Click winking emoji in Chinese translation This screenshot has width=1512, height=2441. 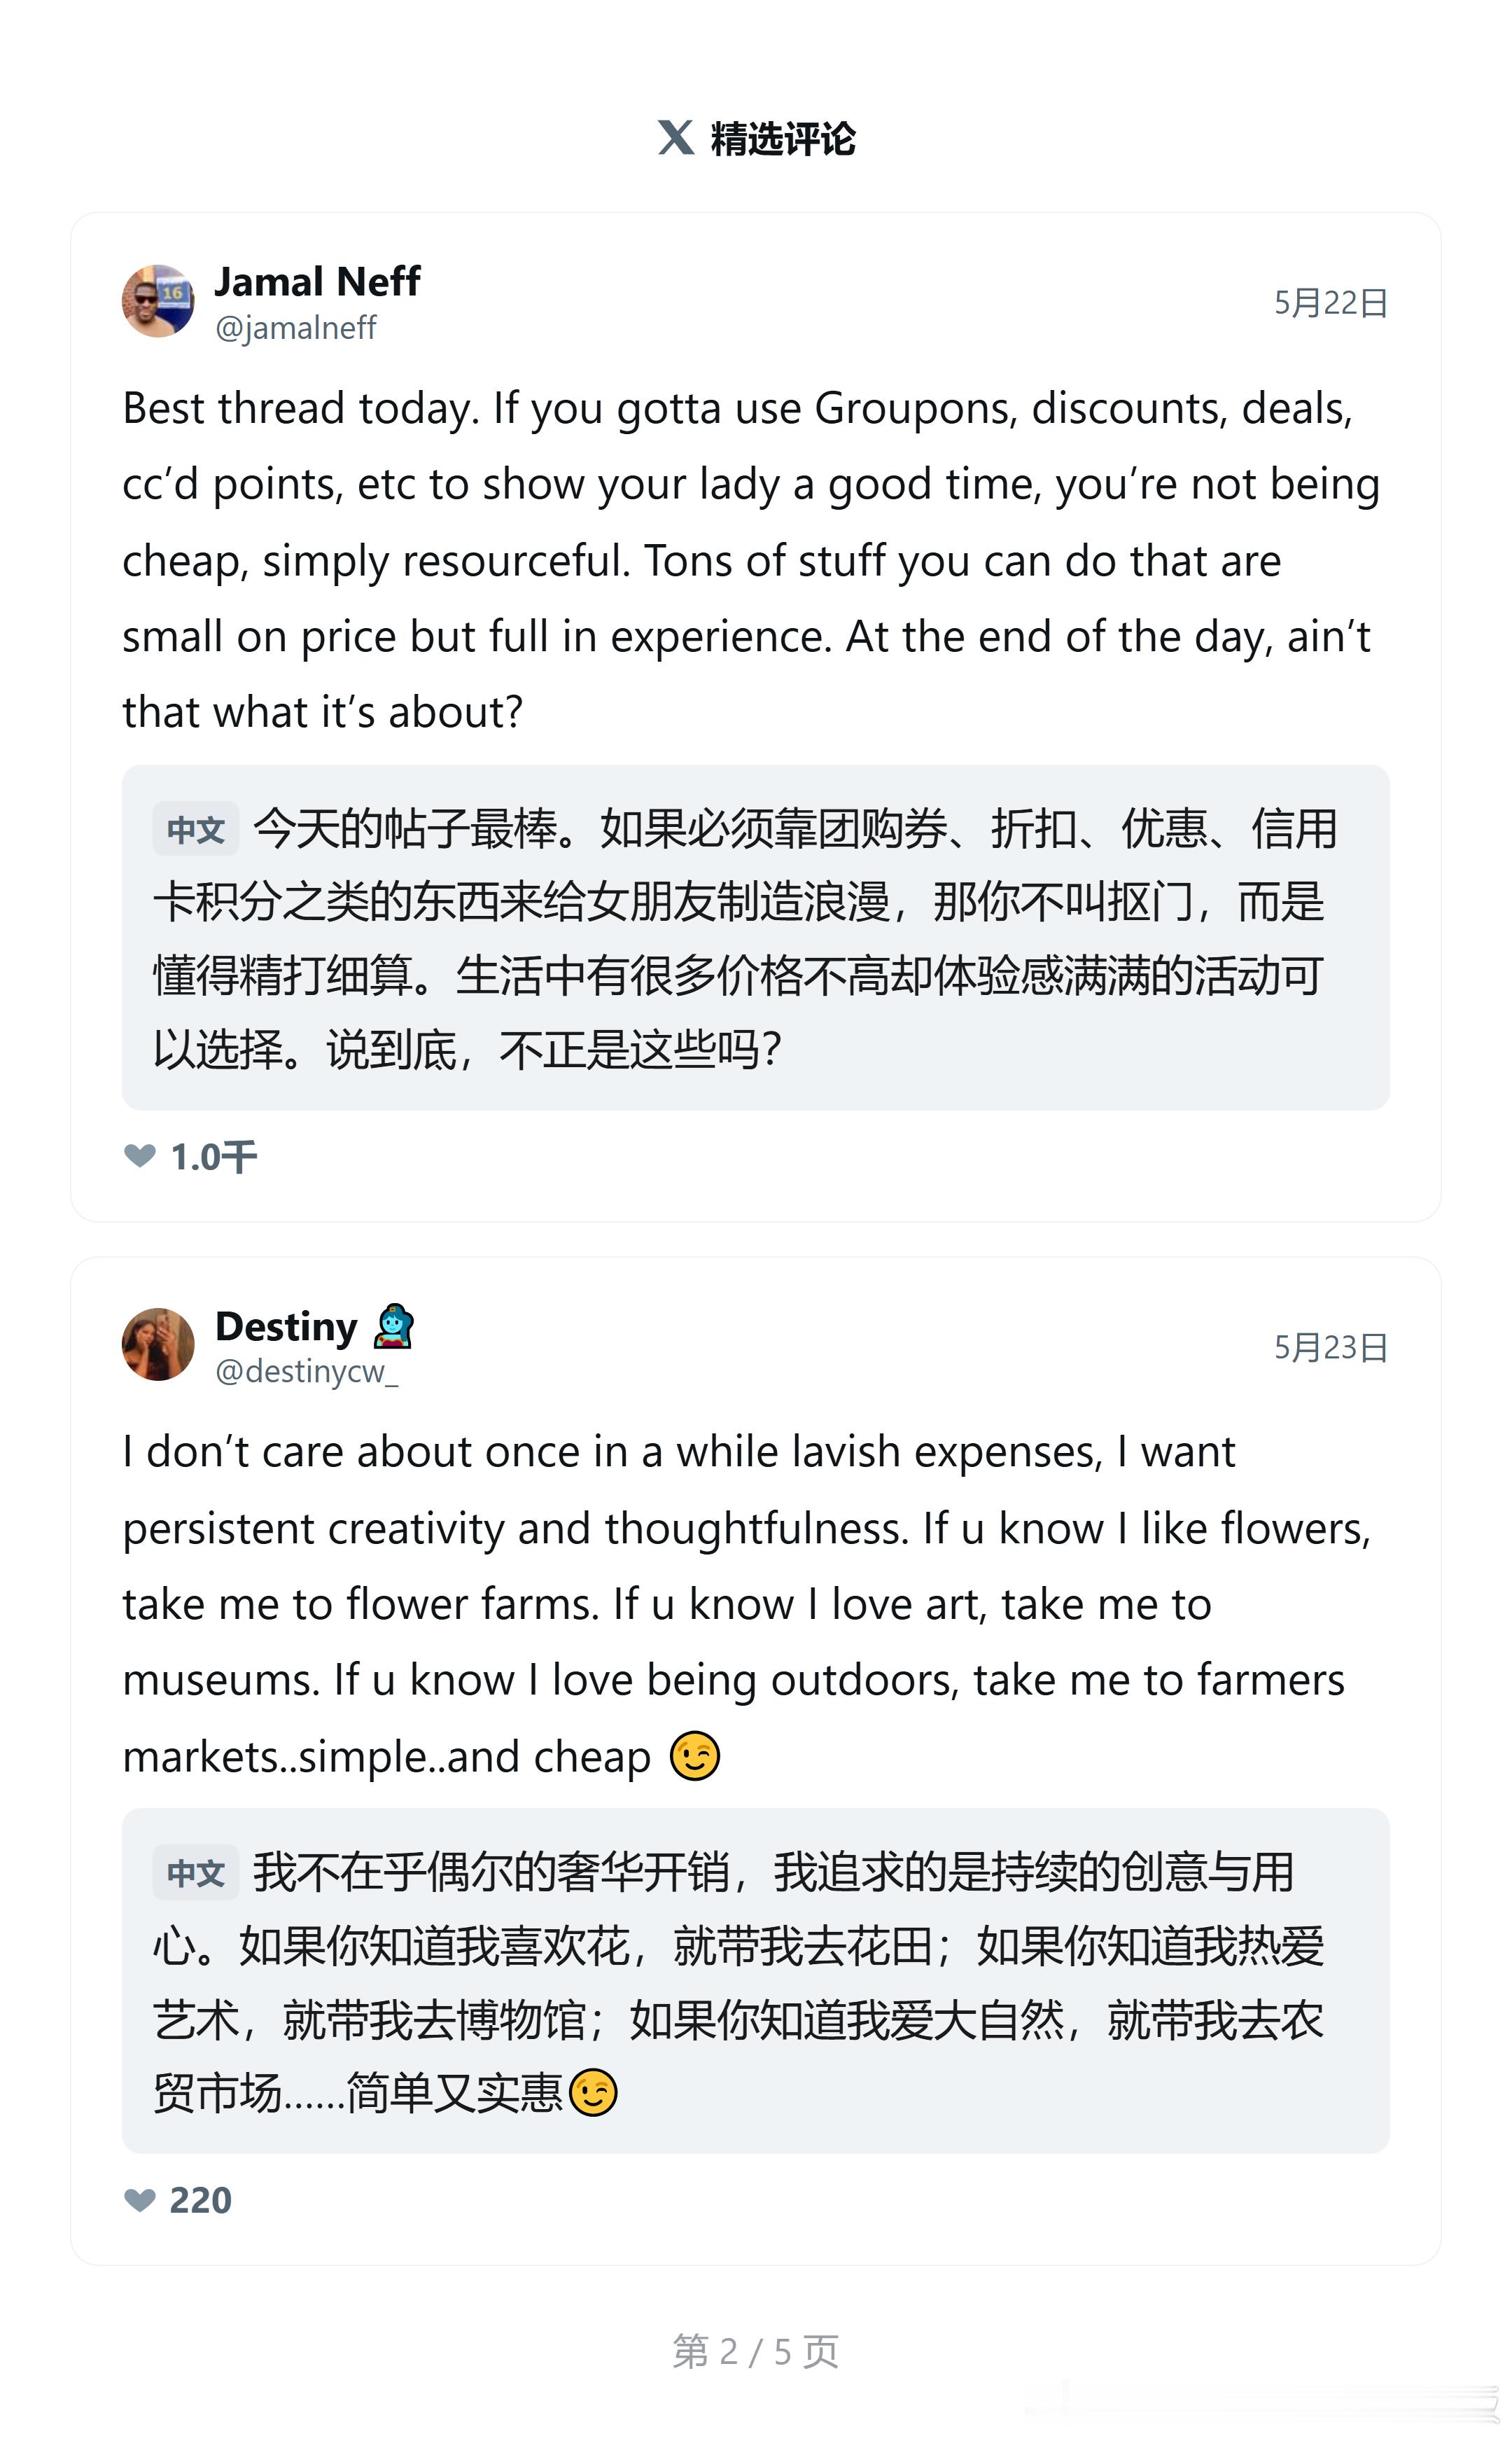coord(593,2092)
